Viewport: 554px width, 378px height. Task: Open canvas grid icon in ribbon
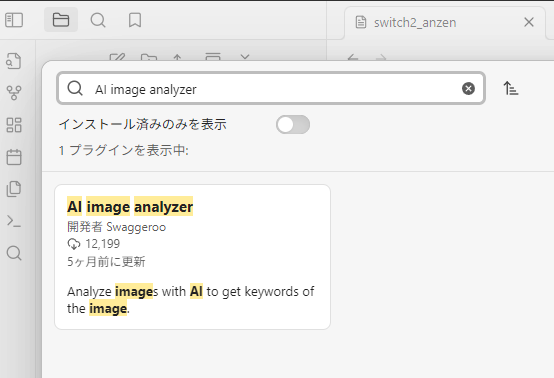[x=14, y=125]
